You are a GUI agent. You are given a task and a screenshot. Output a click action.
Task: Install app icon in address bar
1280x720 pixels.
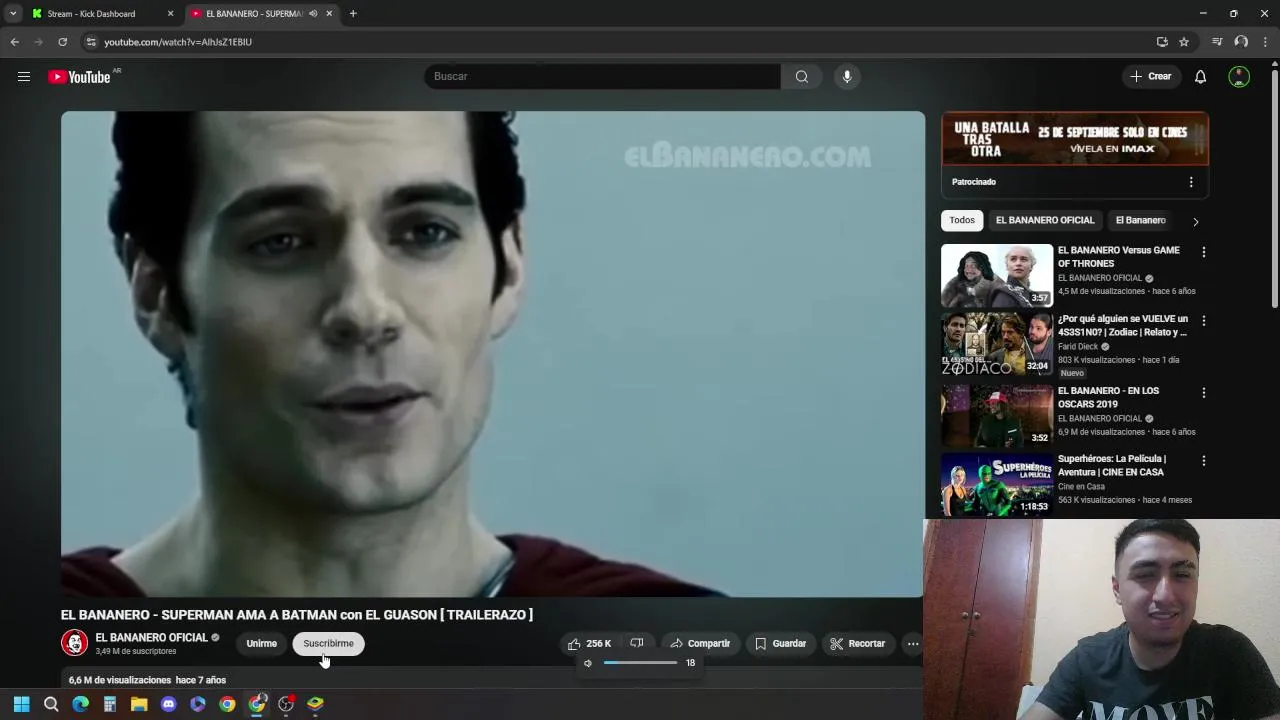pos(1162,42)
